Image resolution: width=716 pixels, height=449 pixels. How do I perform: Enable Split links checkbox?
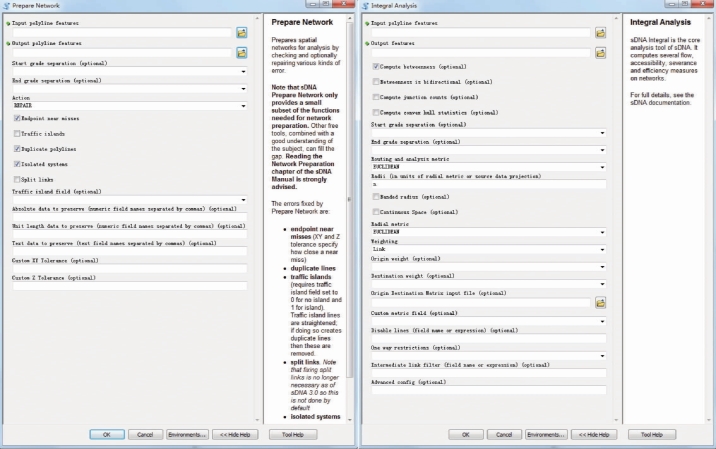[17, 179]
